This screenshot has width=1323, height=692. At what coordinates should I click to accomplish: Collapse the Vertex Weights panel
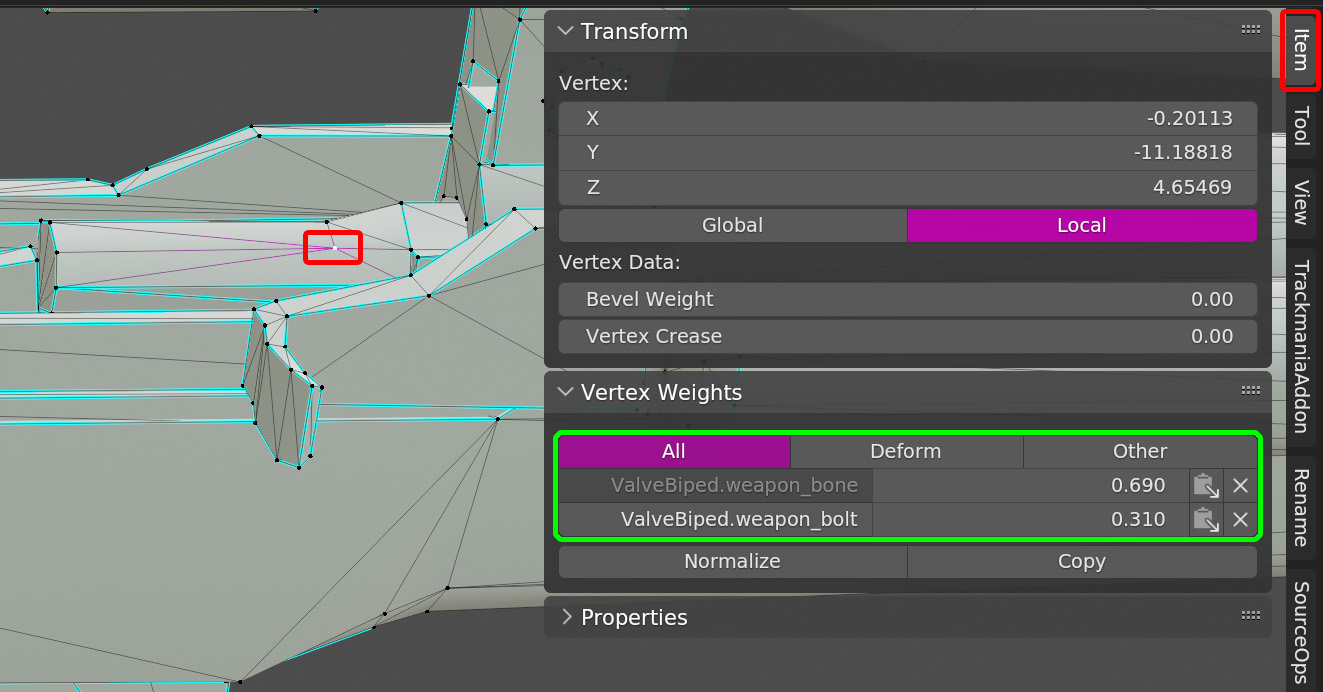point(566,392)
